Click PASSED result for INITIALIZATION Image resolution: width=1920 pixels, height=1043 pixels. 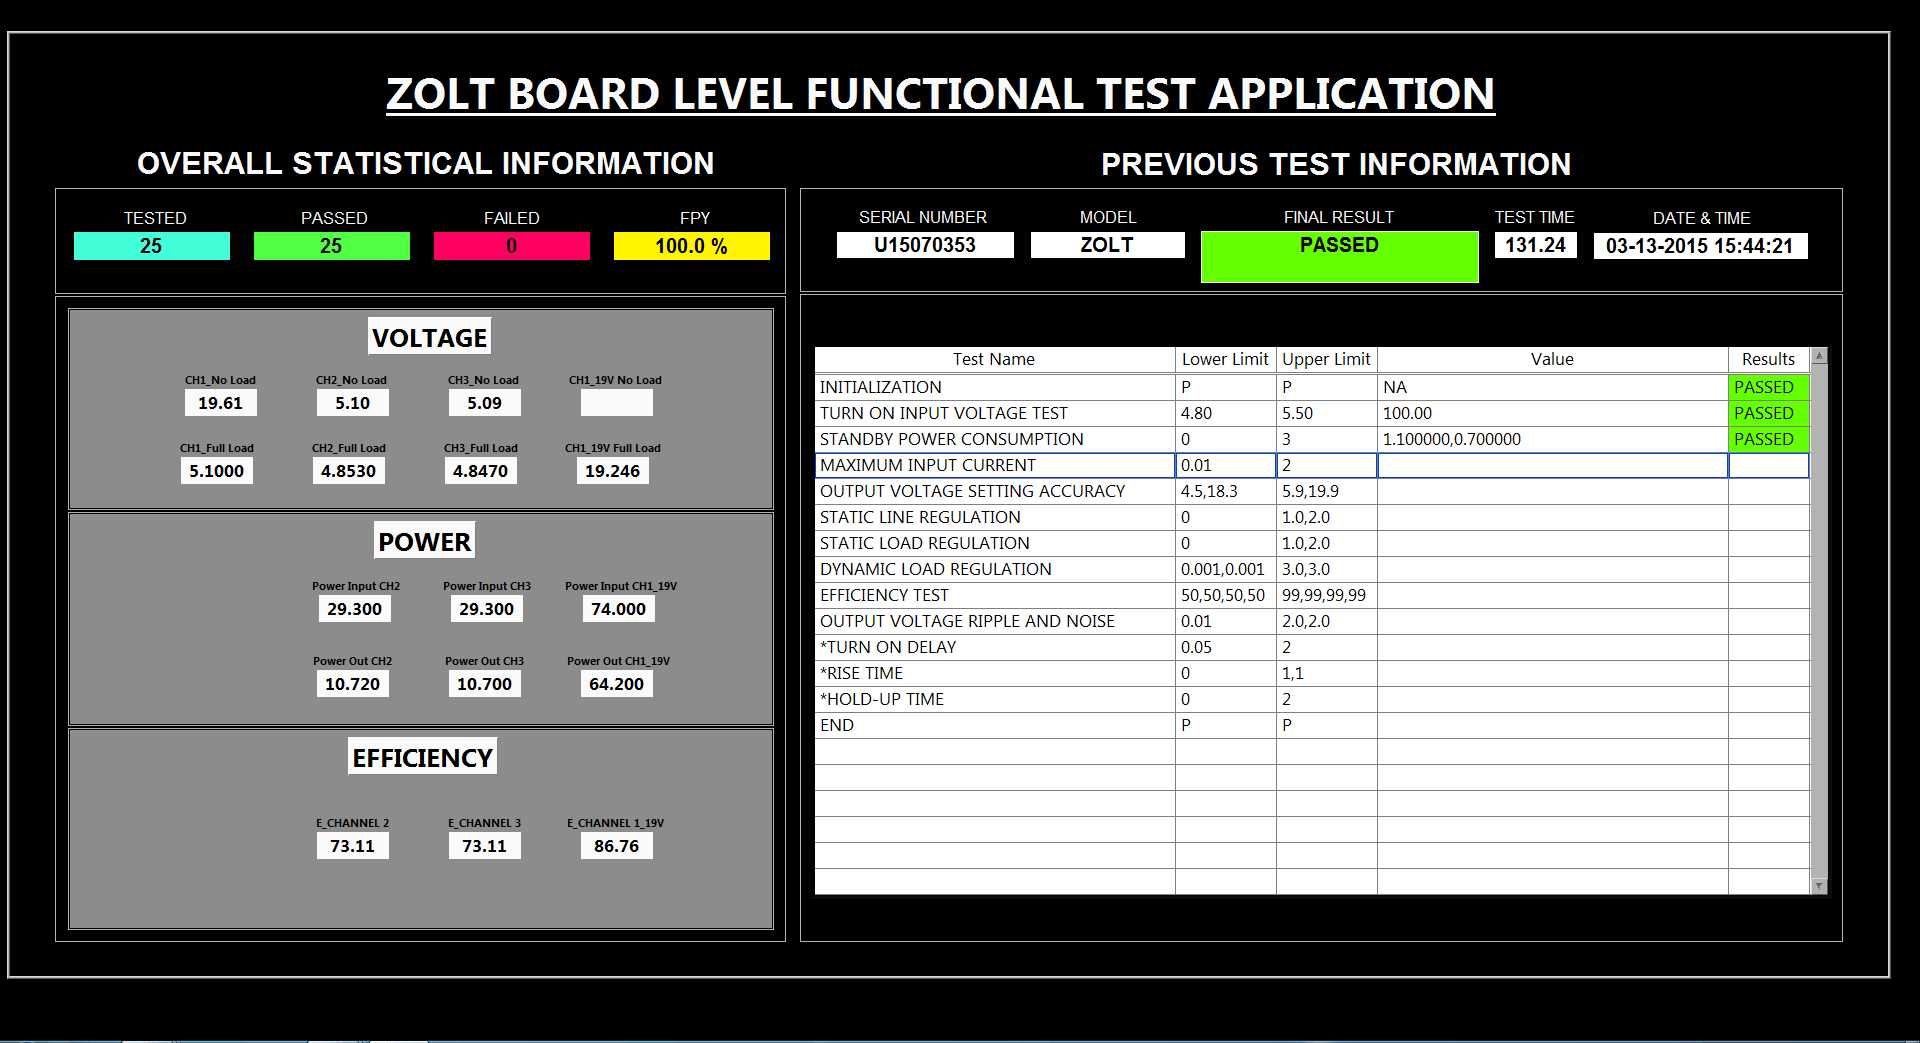1769,387
